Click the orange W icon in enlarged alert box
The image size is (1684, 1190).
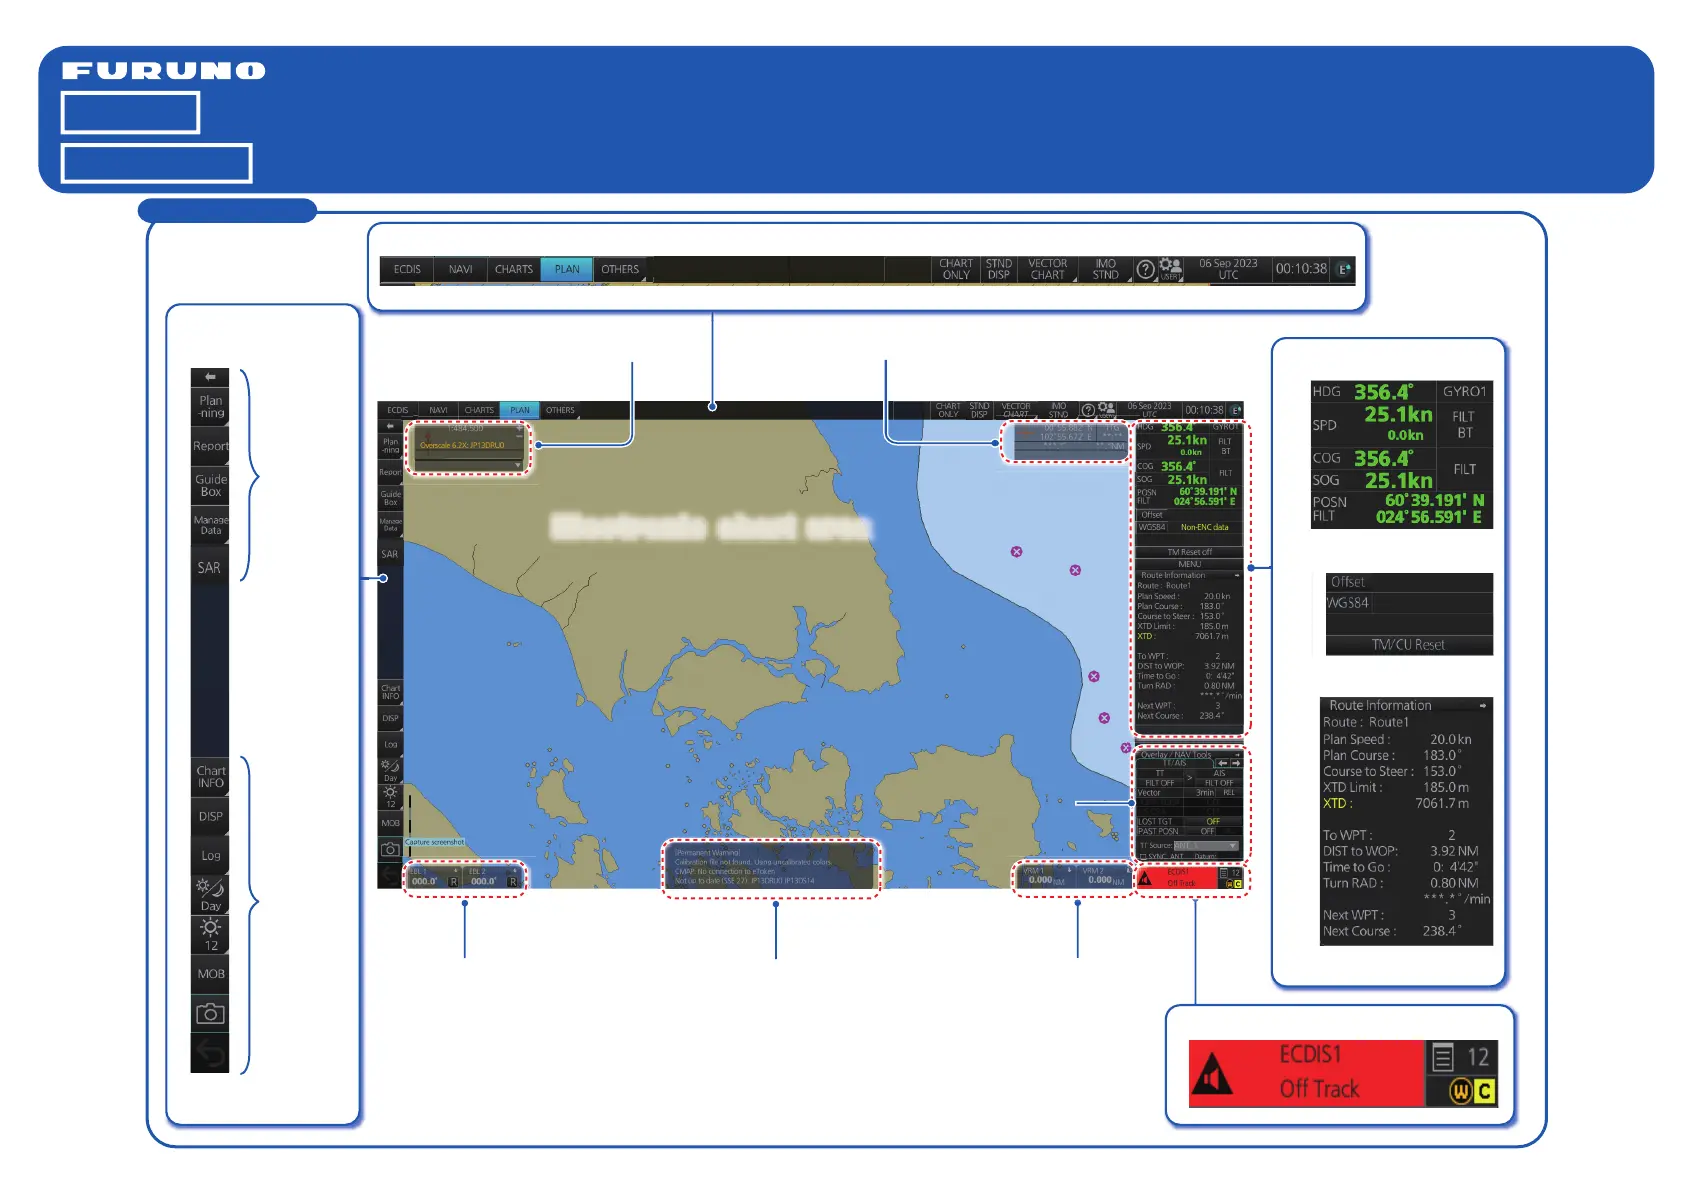1461,1091
